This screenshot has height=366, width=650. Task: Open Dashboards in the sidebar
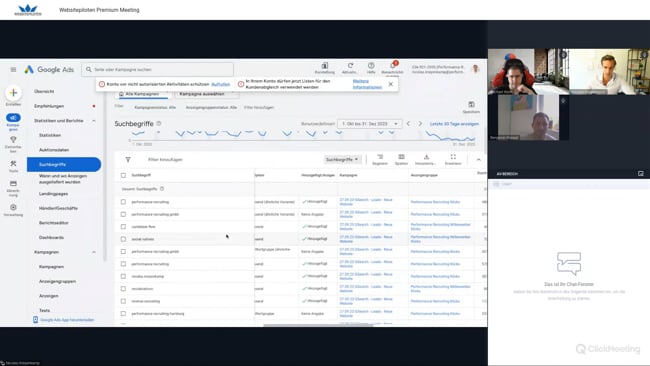coord(51,238)
